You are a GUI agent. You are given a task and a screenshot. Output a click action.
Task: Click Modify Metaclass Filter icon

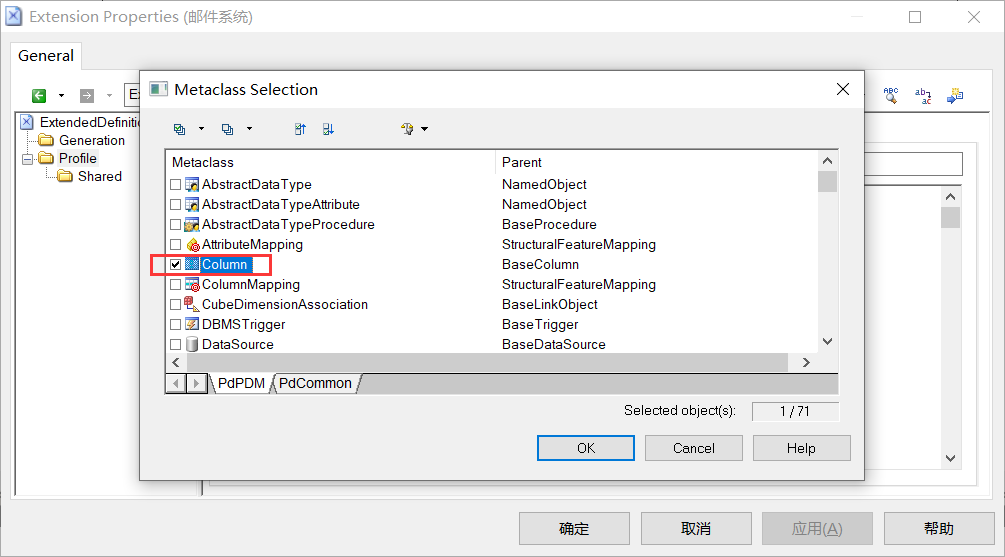[408, 129]
